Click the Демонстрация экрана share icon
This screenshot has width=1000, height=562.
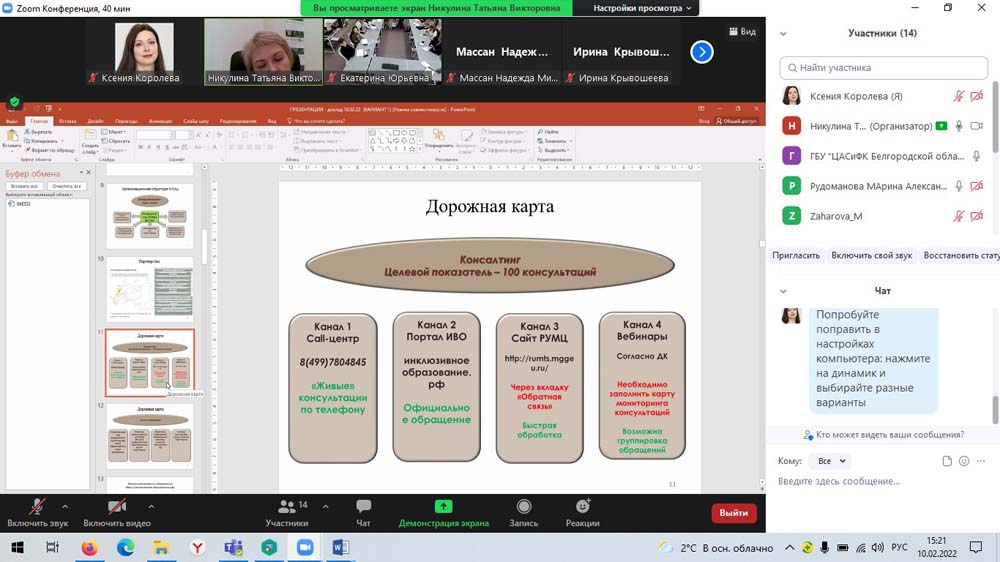[x=443, y=507]
